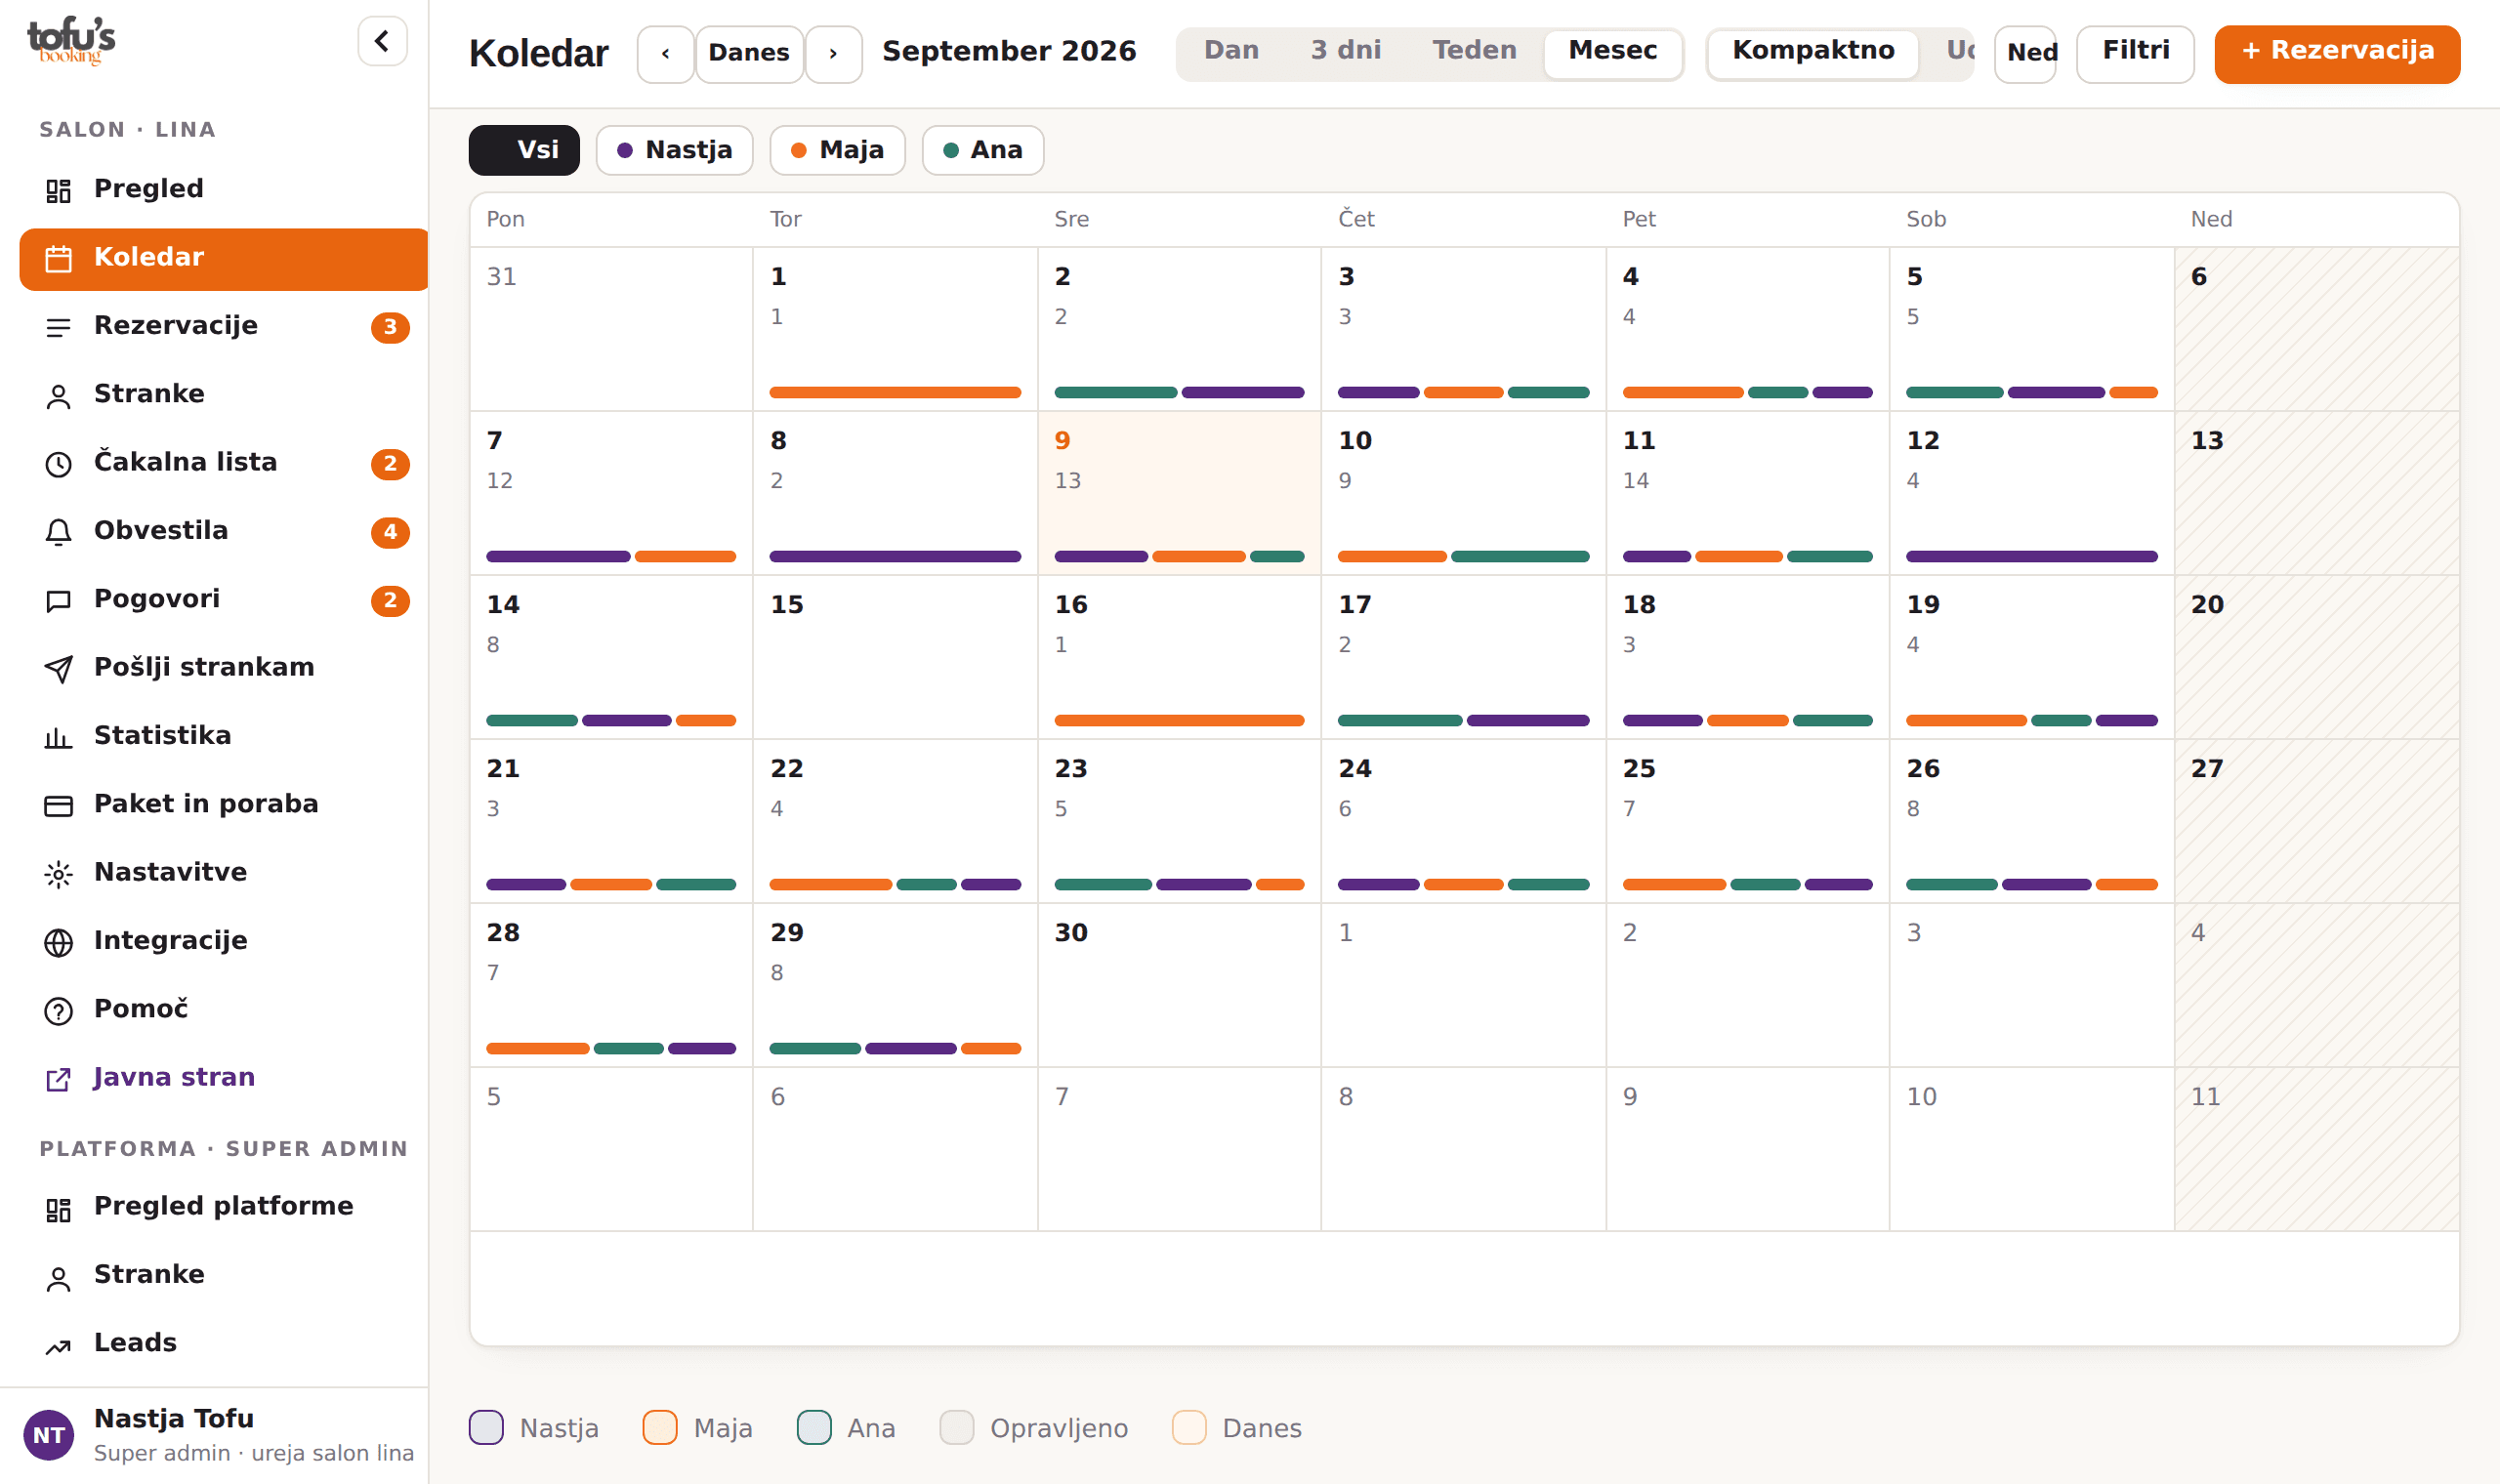
Task: Click the Pomoč question mark icon
Action: (x=58, y=1010)
